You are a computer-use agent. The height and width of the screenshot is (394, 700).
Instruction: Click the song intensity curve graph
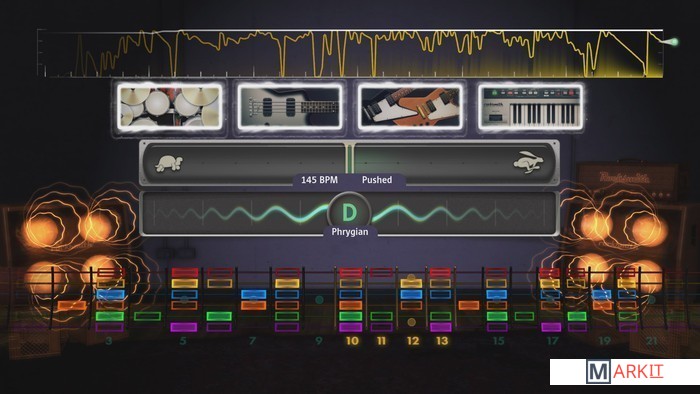pyautogui.click(x=350, y=54)
